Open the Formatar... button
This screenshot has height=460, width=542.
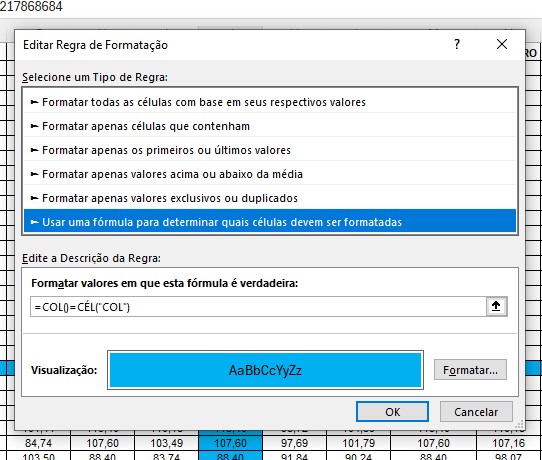(470, 370)
